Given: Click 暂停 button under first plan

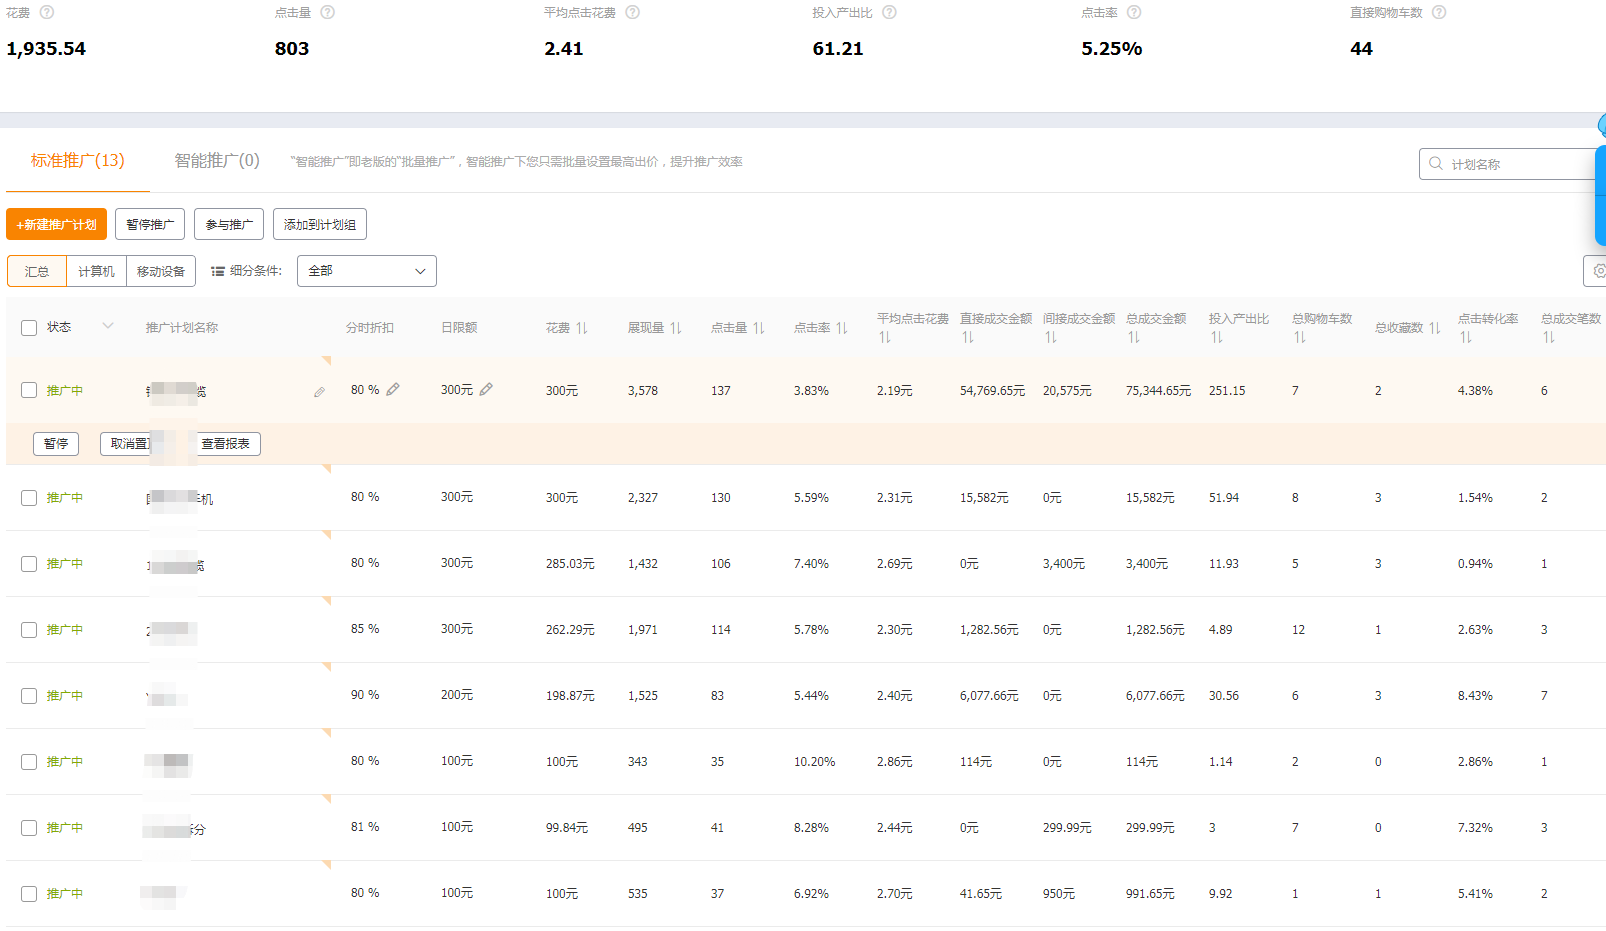Looking at the screenshot, I should coord(56,444).
